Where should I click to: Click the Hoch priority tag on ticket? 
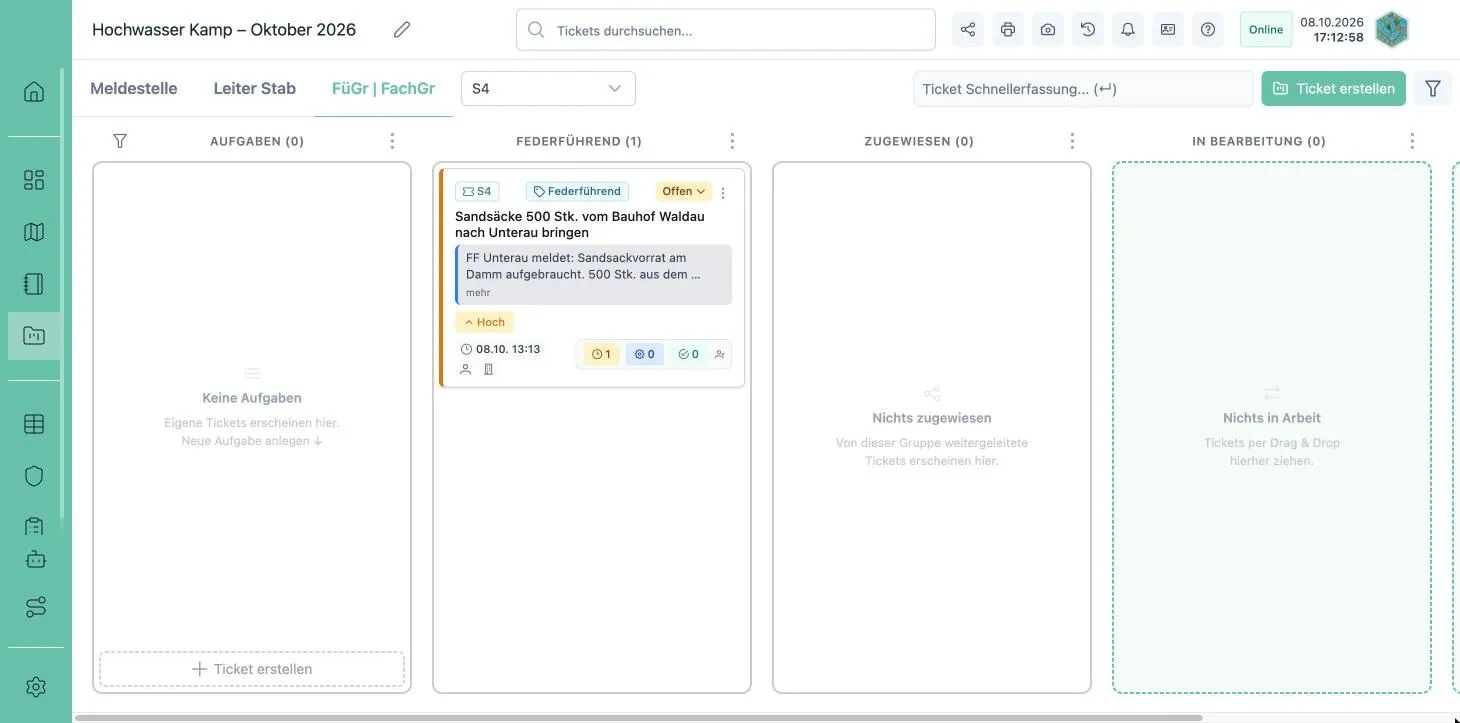(x=485, y=322)
